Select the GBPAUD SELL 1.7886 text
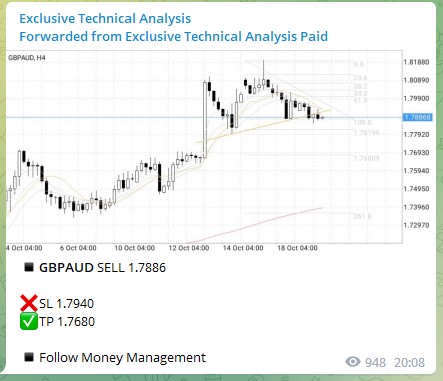This screenshot has width=443, height=381. click(x=102, y=268)
